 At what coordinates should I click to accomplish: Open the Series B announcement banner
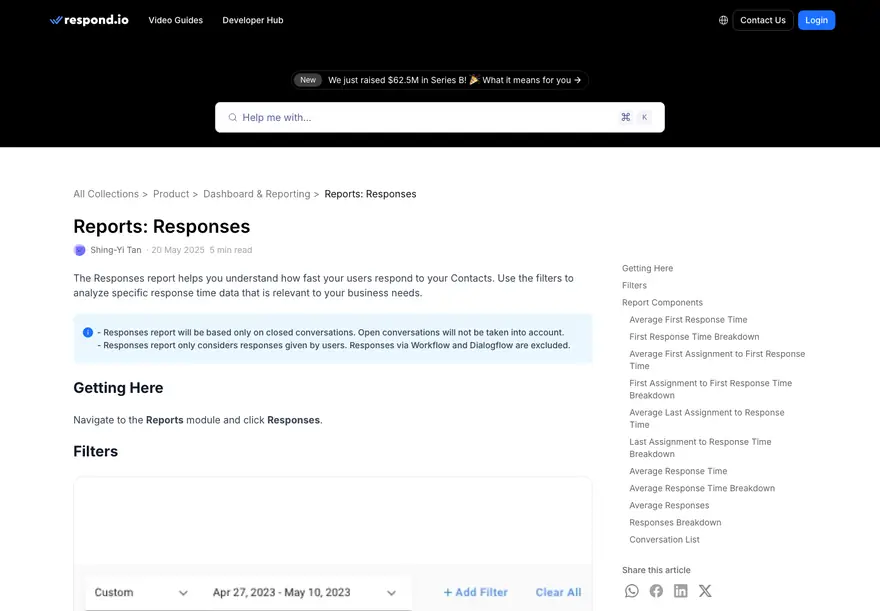[439, 80]
